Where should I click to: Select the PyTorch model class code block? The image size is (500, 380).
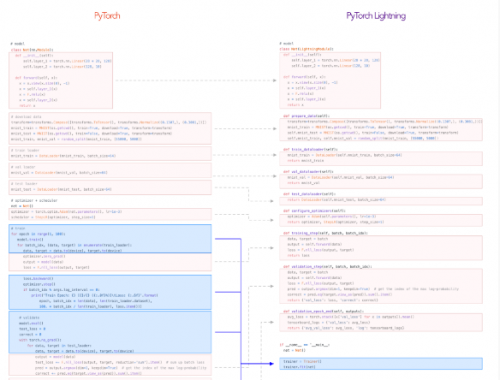tap(61, 80)
